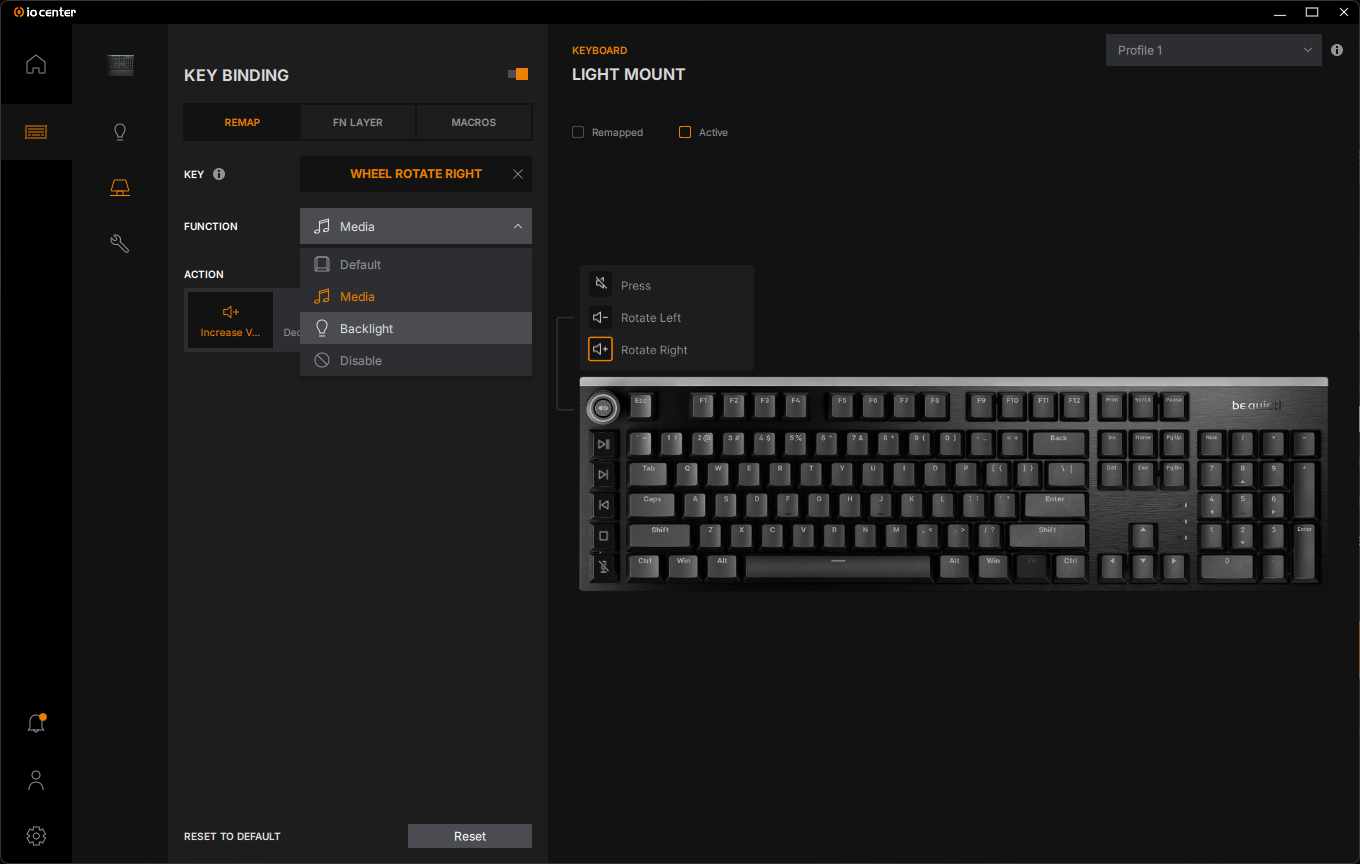This screenshot has height=864, width=1360.
Task: Toggle the Key Binding orange switch
Action: (x=518, y=74)
